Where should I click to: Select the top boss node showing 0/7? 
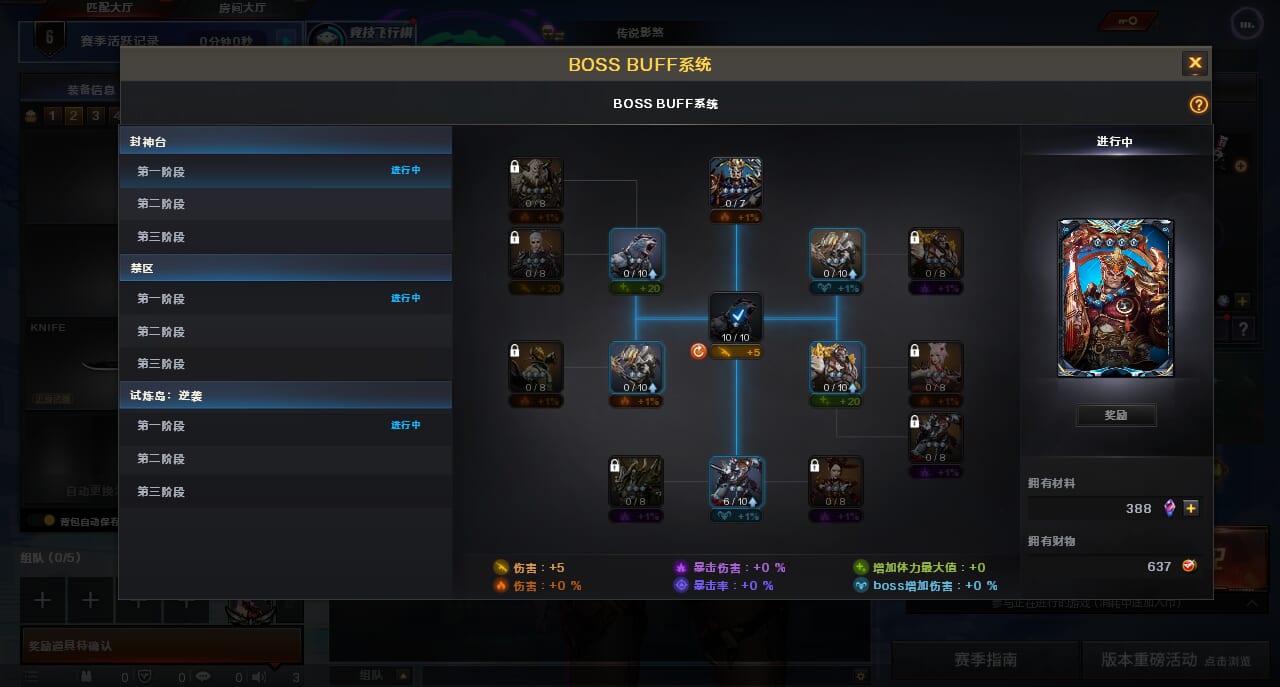(736, 184)
